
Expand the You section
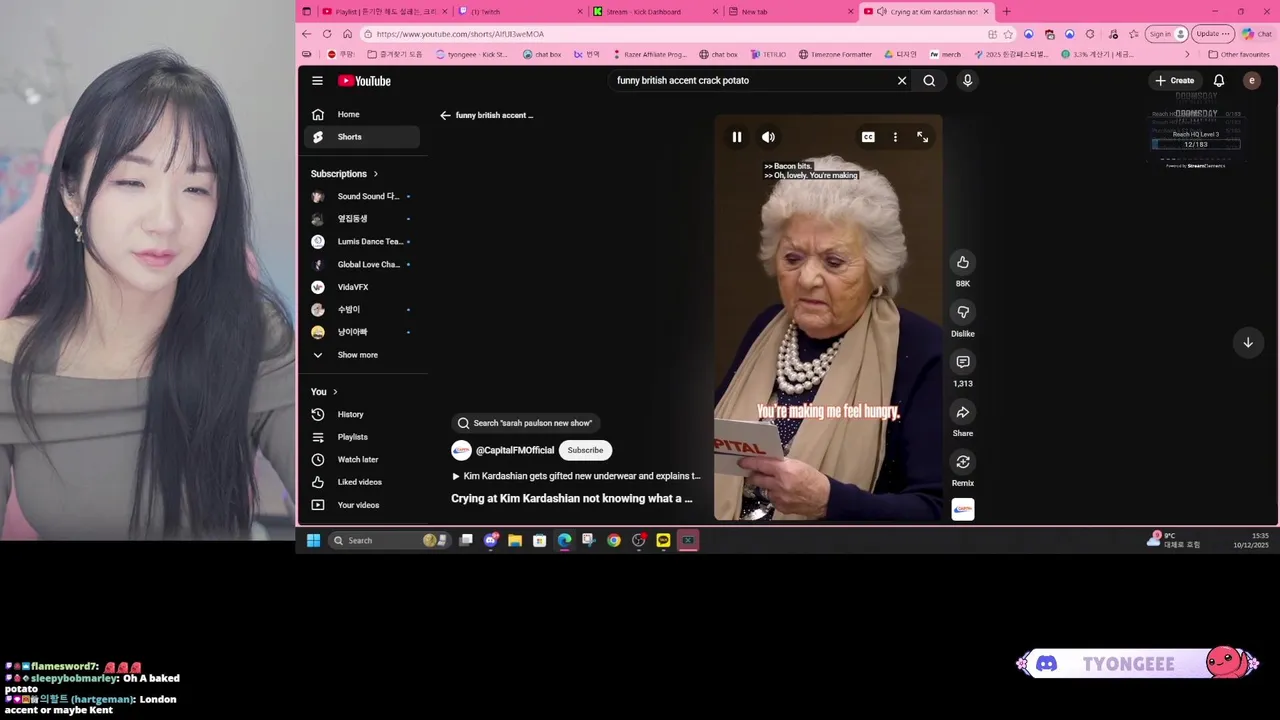point(324,392)
